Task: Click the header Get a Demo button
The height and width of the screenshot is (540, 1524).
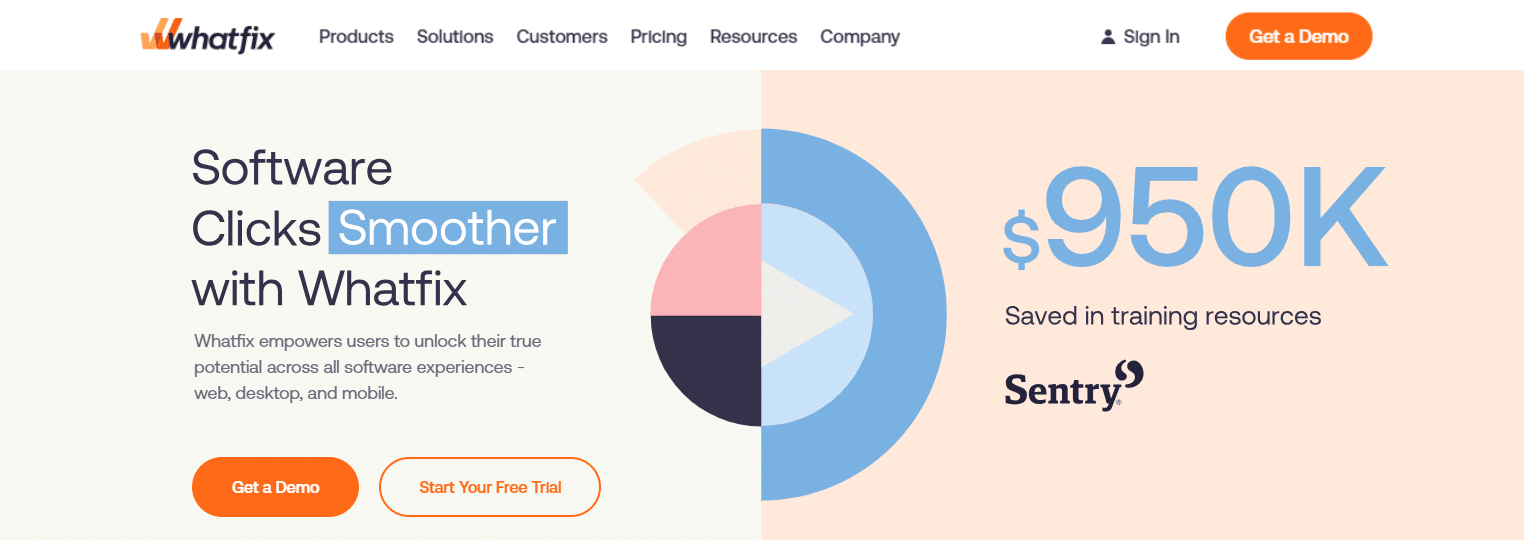Action: (x=1299, y=37)
